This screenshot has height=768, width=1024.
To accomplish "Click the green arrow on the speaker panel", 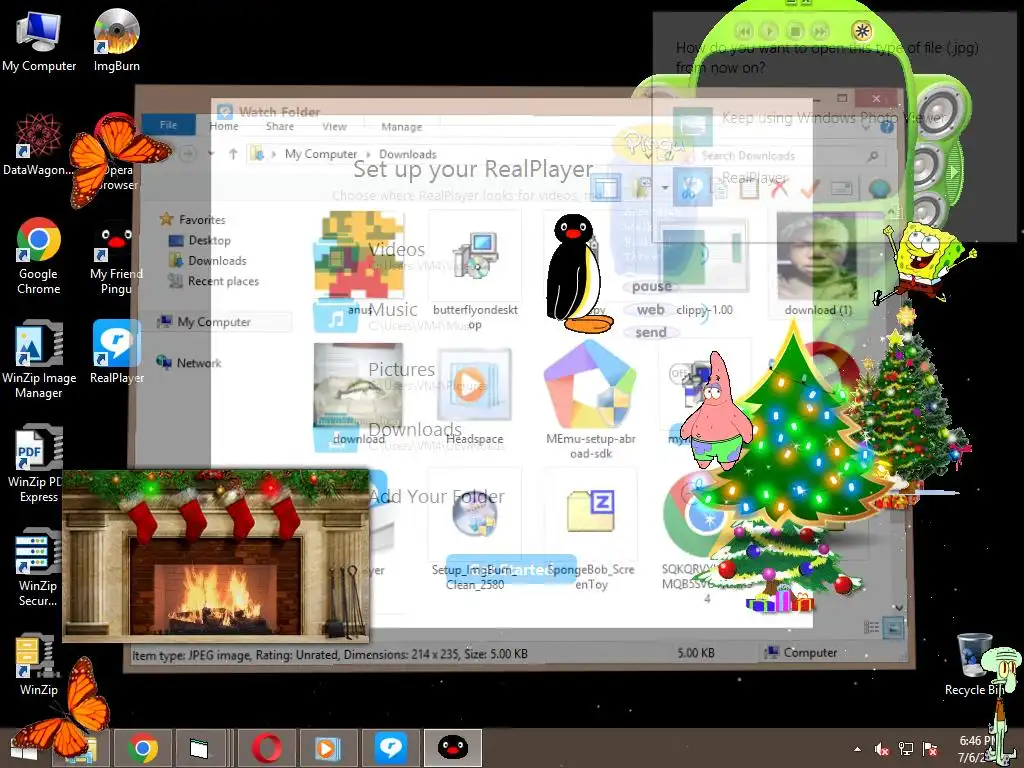I will click(x=955, y=172).
